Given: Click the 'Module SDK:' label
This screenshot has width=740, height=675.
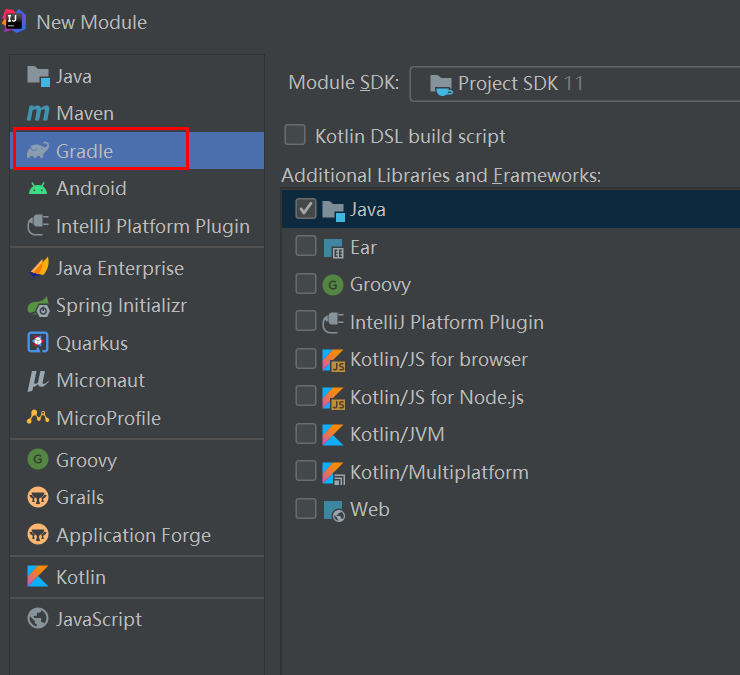Looking at the screenshot, I should pyautogui.click(x=344, y=83).
